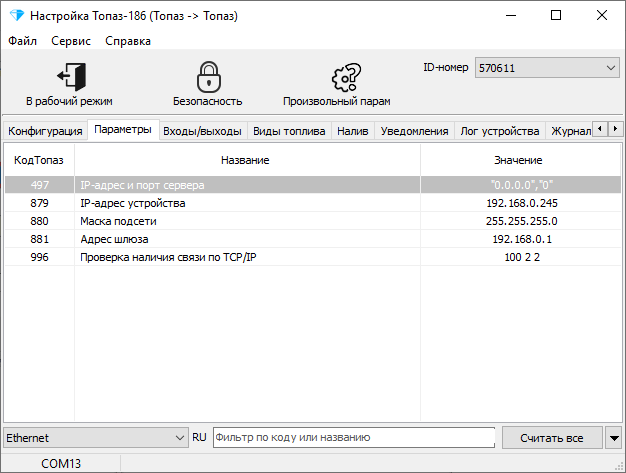
Task: Click code cell 880
Action: [40, 221]
